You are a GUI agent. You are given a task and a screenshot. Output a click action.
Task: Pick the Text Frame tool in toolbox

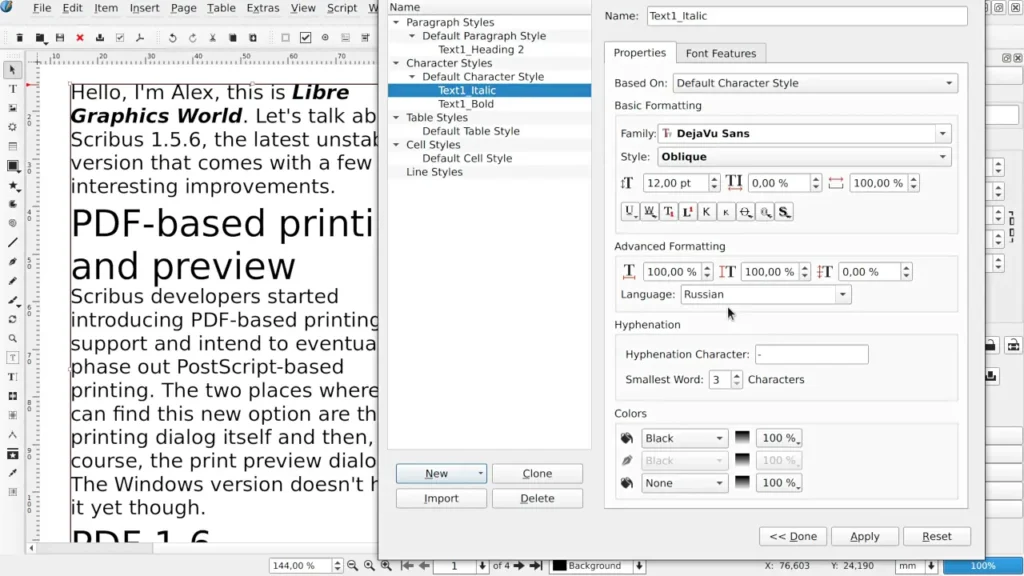12,89
